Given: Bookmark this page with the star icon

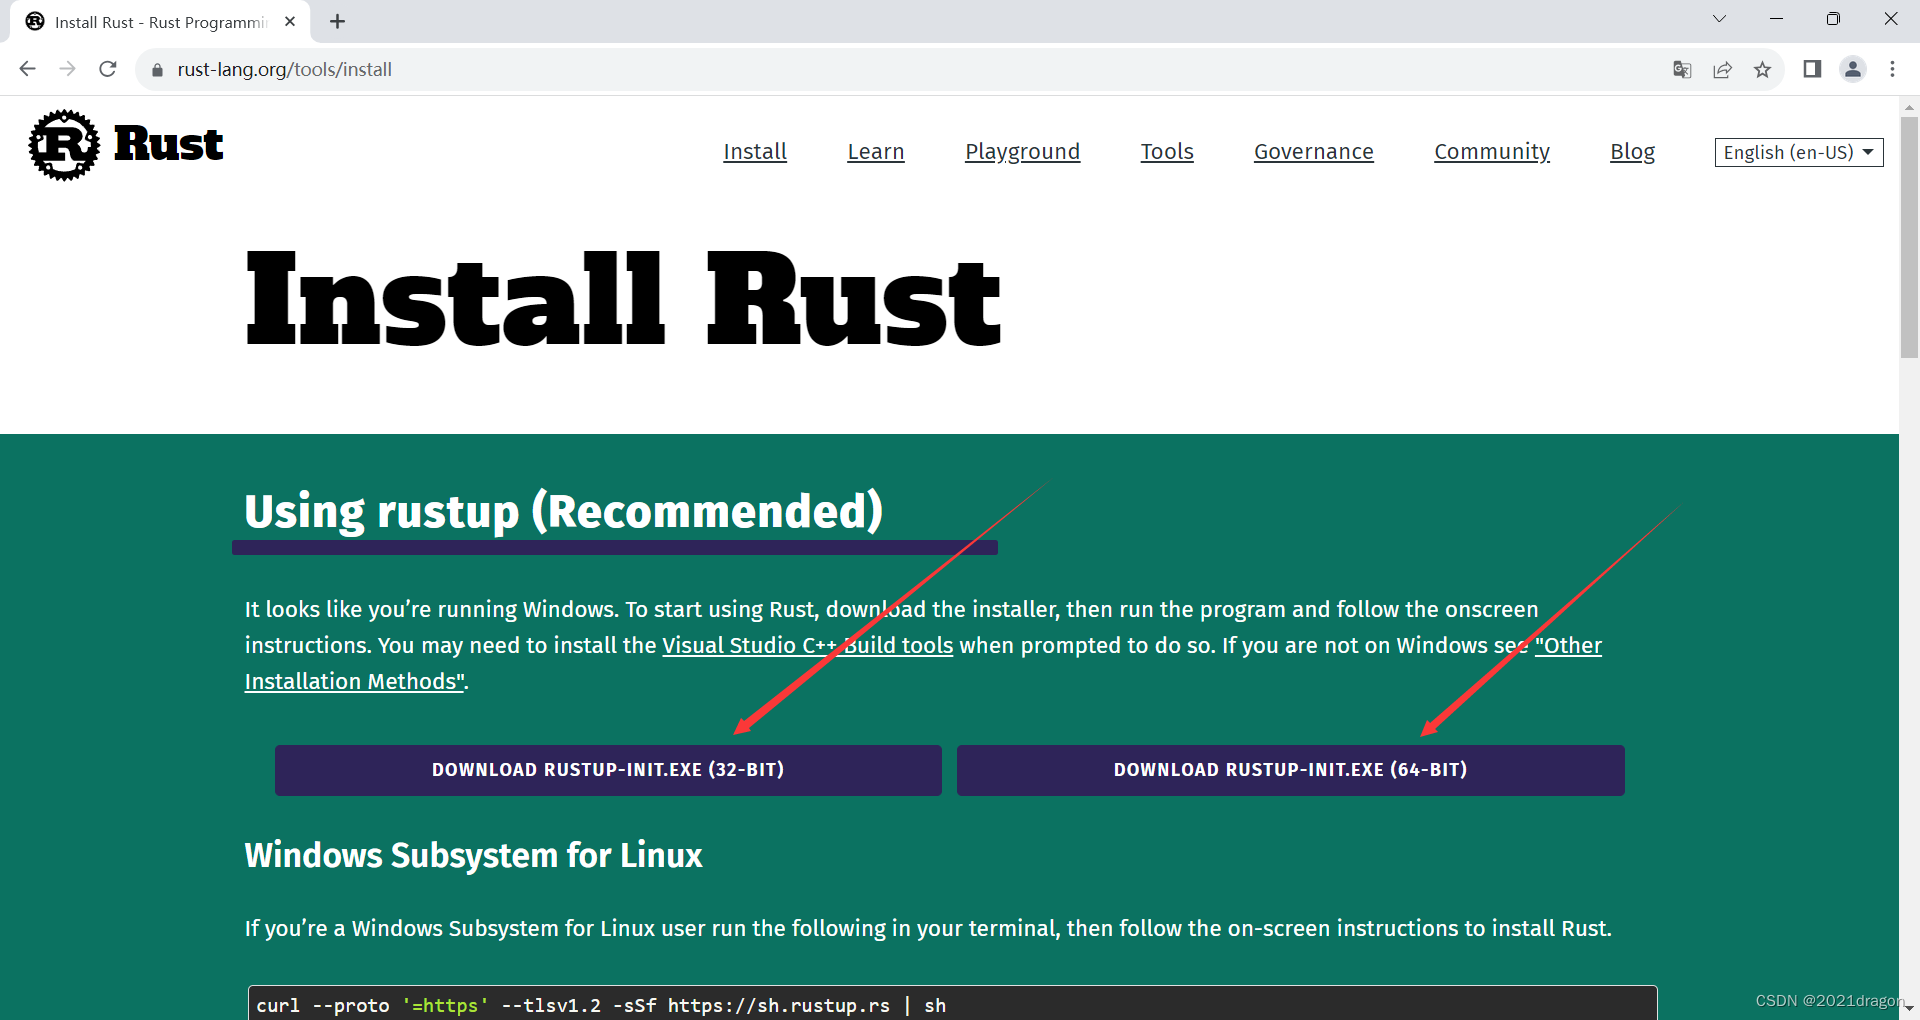Looking at the screenshot, I should click(1762, 69).
